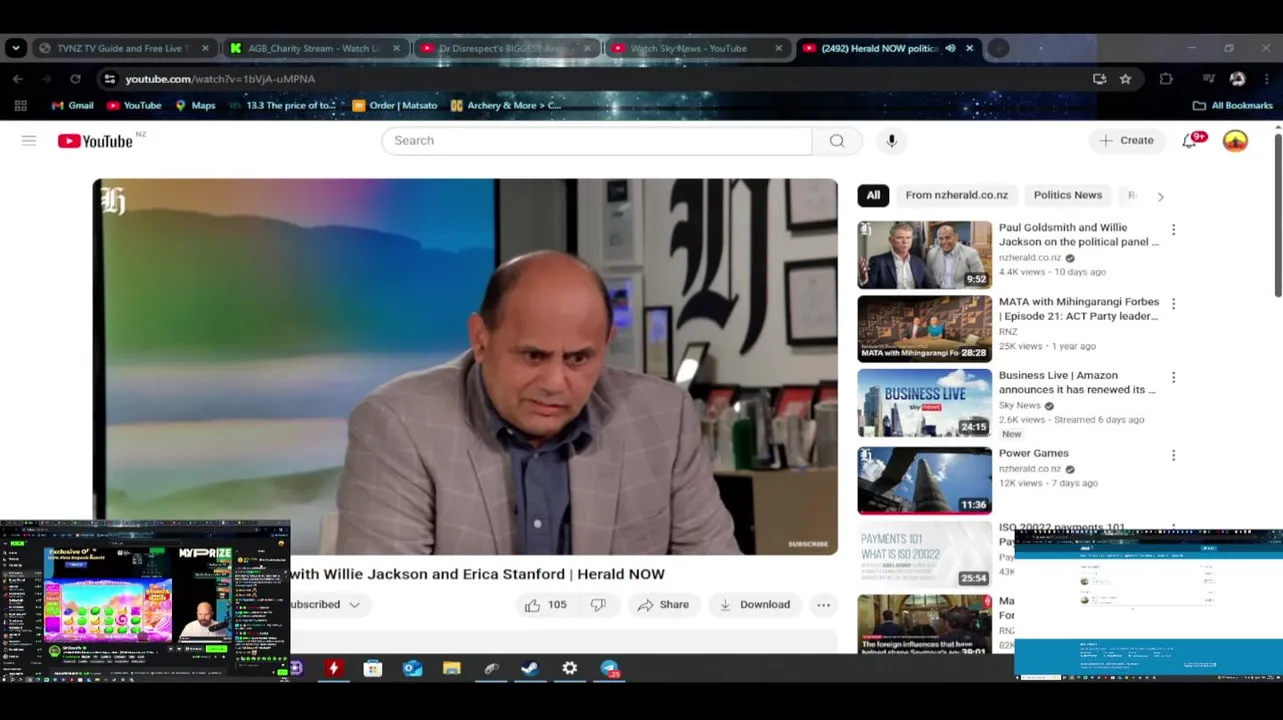Open the Power Games video thumbnail
1283x720 pixels.
[x=924, y=481]
